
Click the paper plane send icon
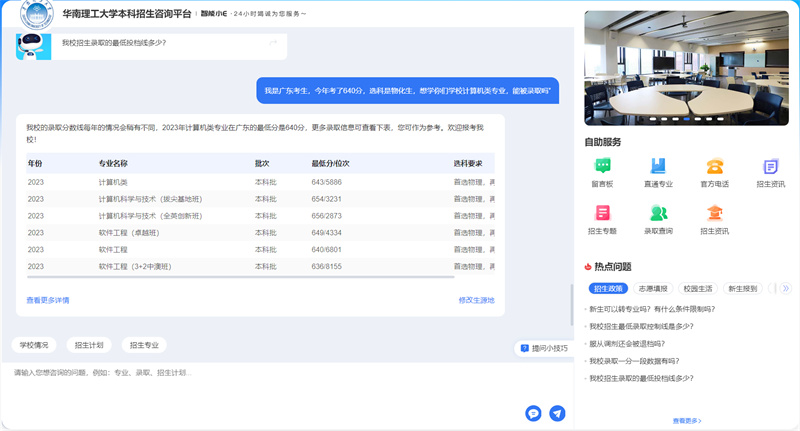coord(557,413)
